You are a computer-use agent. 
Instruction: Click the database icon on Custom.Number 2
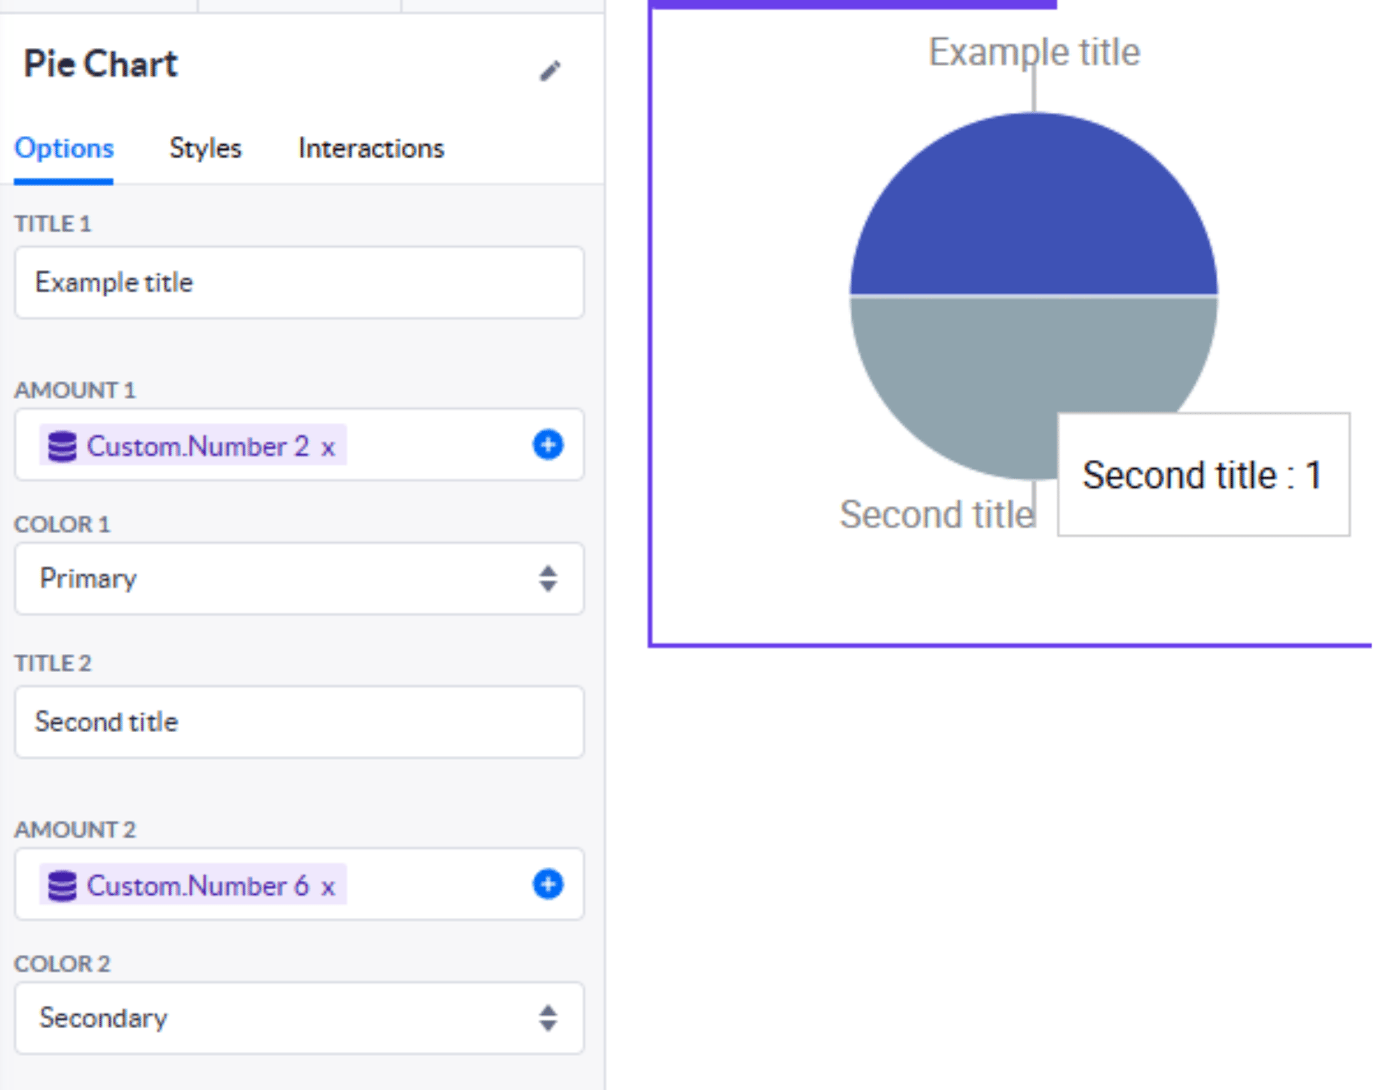62,447
